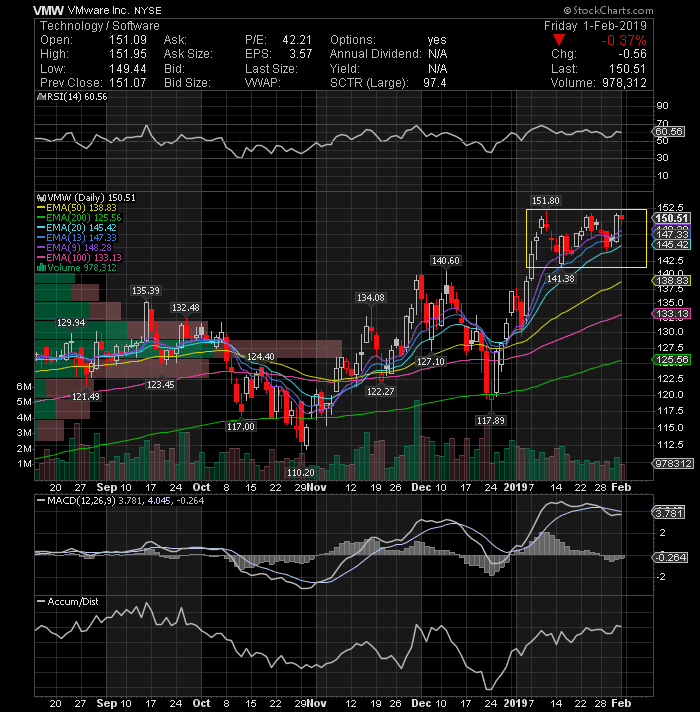Click the red -0.37% percent change
Image resolution: width=700 pixels, height=712 pixels.
pos(623,40)
